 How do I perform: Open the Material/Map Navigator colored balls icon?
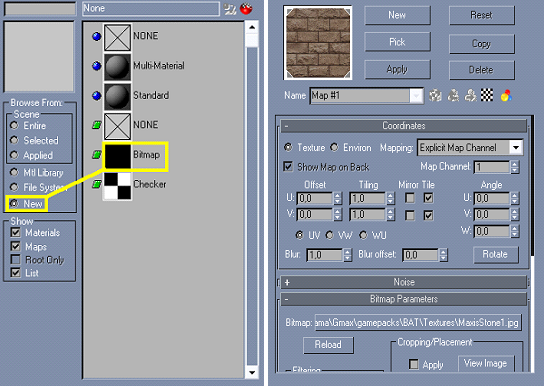[x=506, y=95]
